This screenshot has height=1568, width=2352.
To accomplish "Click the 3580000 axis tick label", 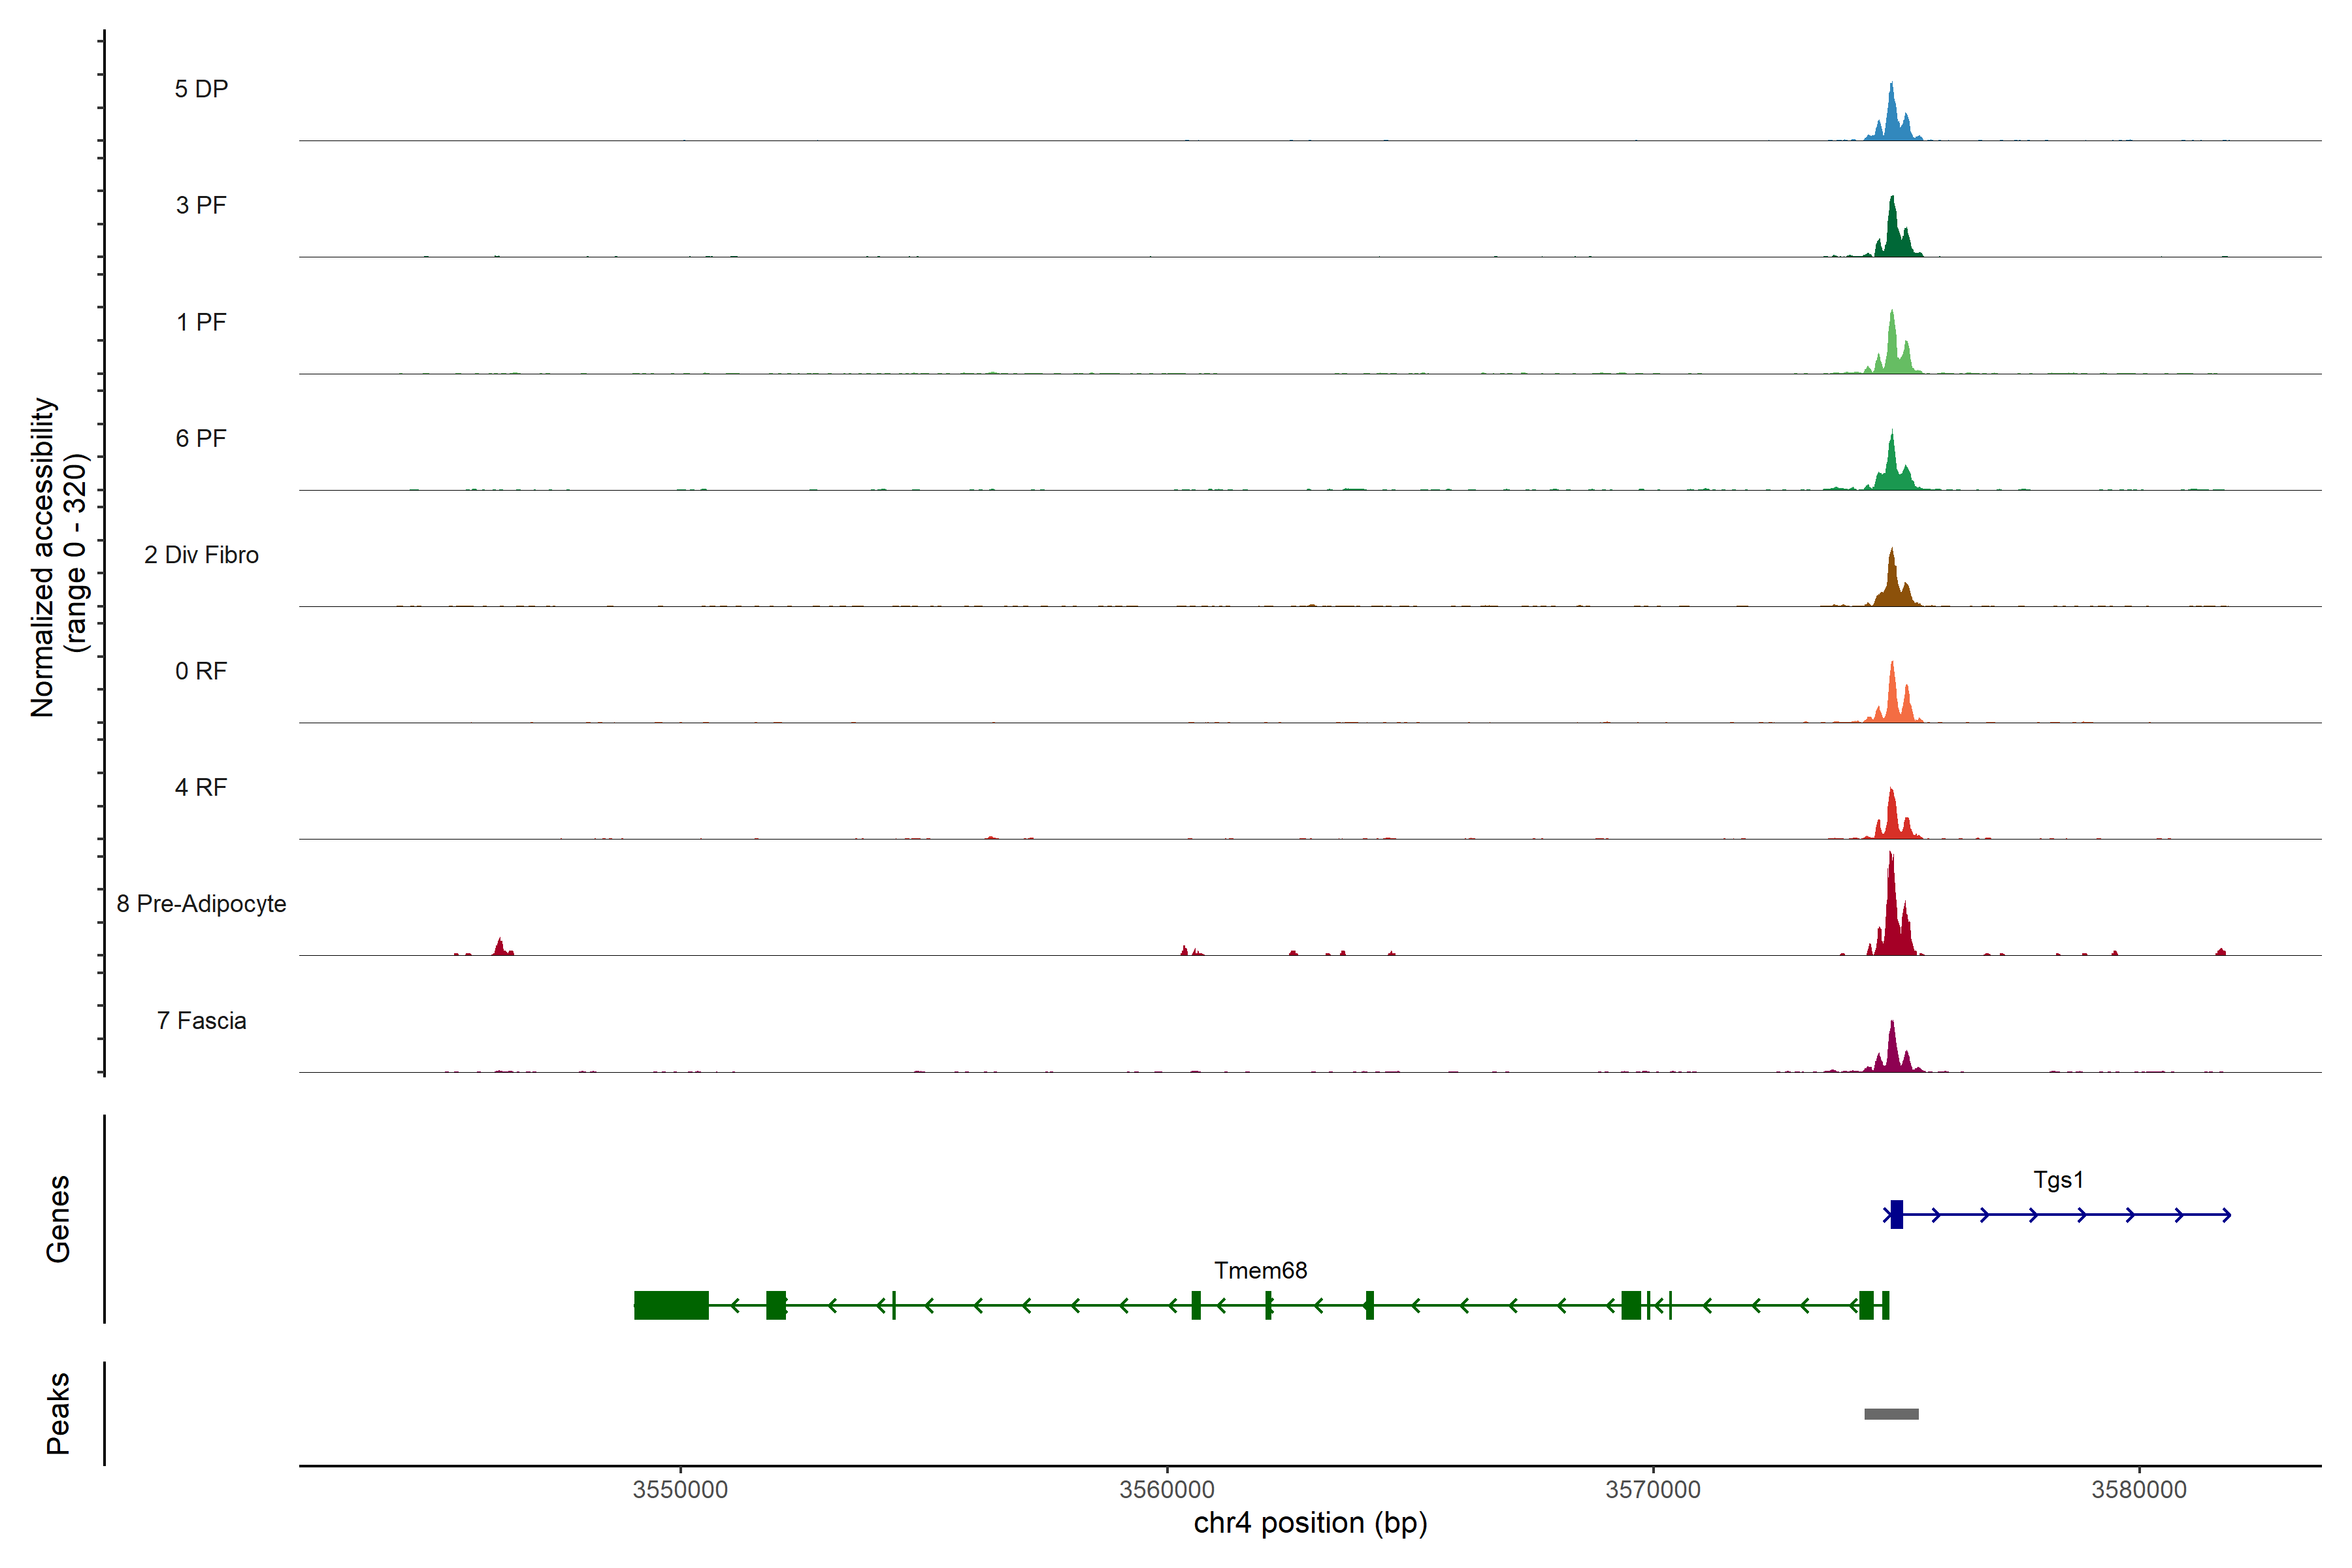I will pyautogui.click(x=2139, y=1490).
